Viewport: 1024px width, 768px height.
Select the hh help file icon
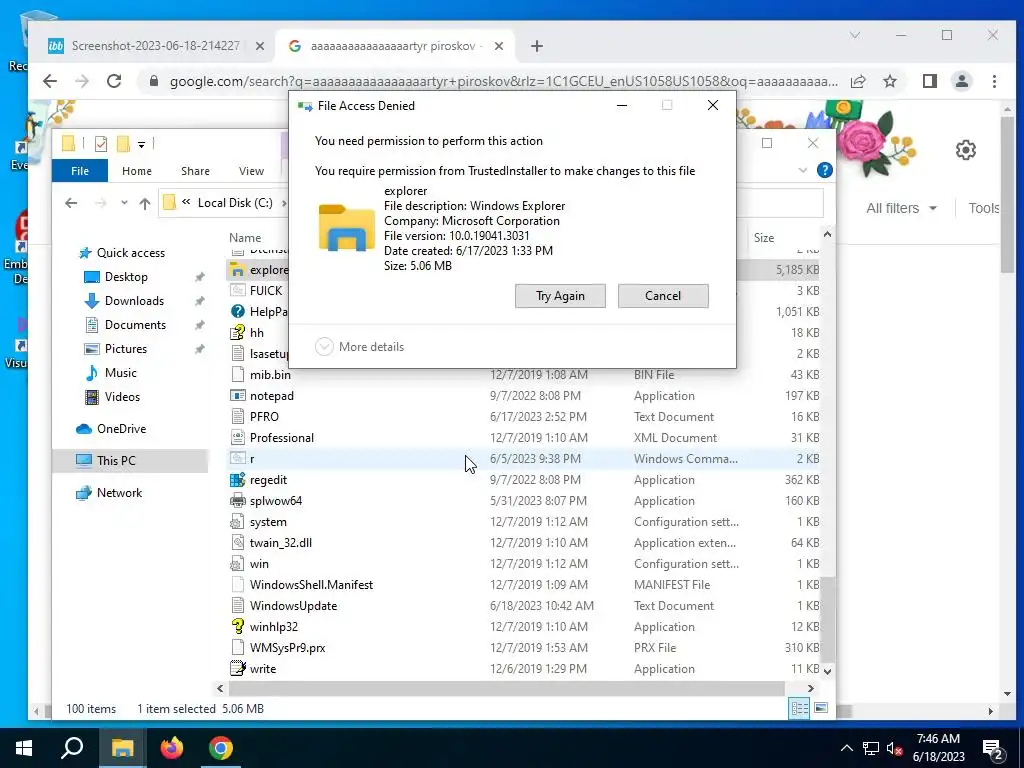[x=238, y=333]
